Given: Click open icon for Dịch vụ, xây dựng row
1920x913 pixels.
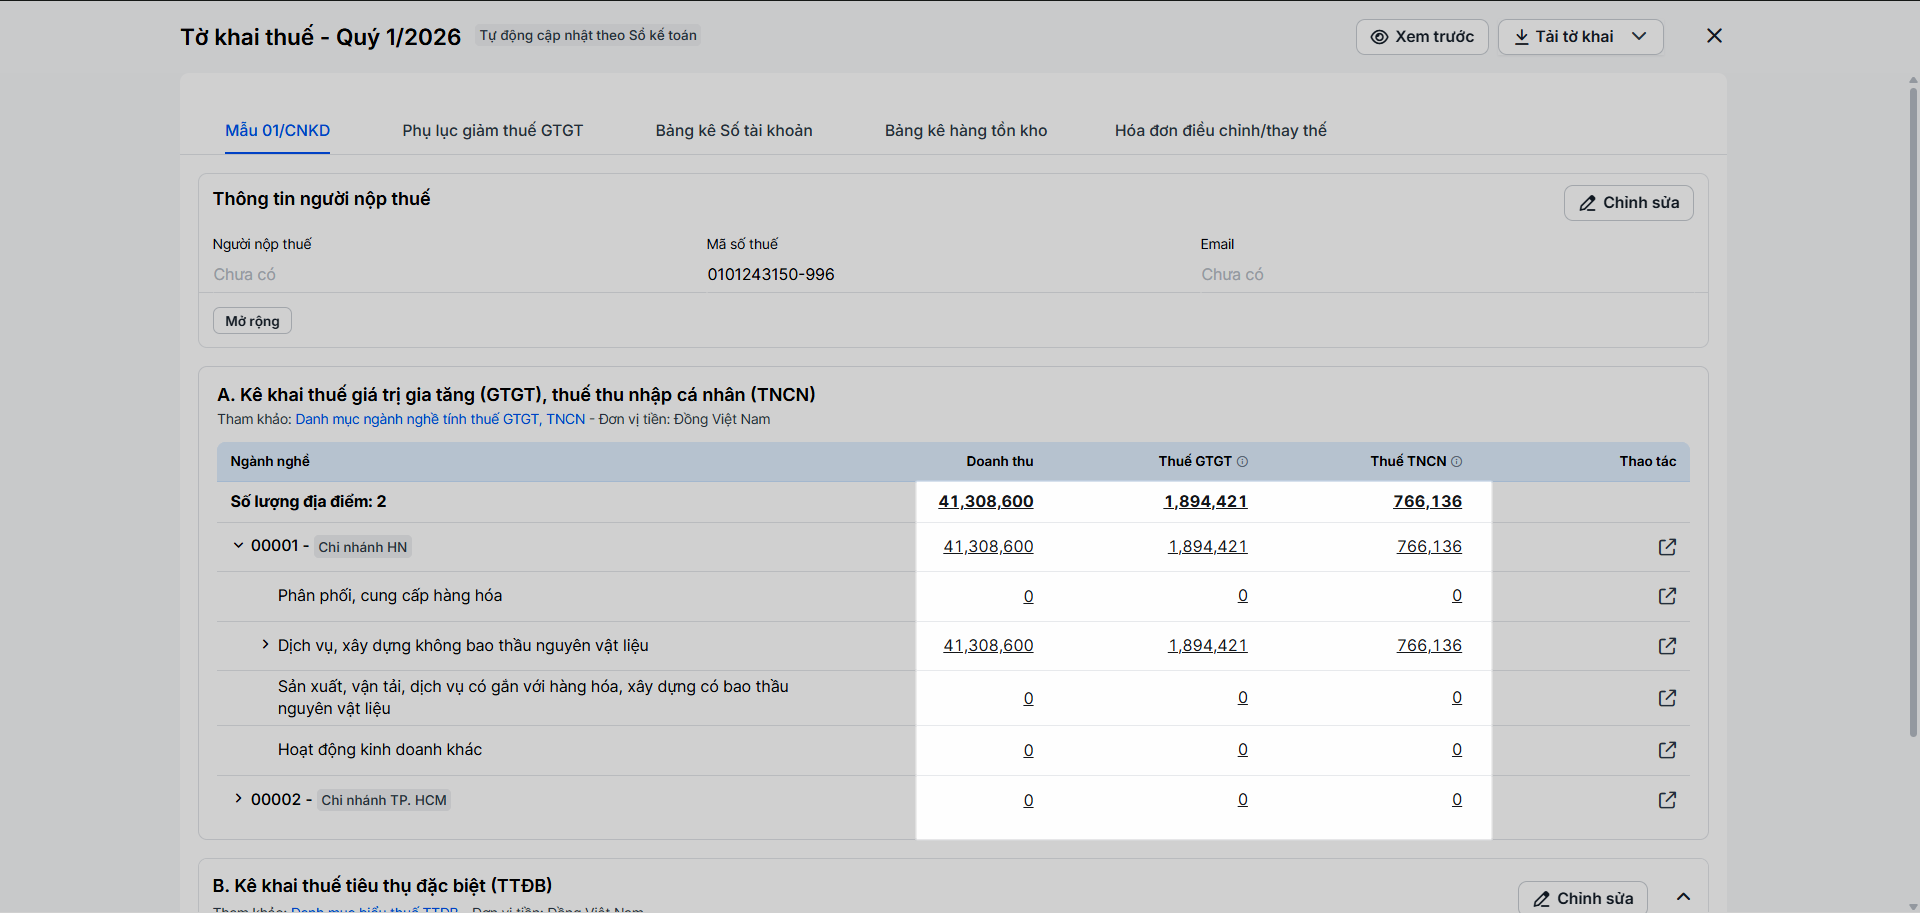Looking at the screenshot, I should pos(1667,646).
